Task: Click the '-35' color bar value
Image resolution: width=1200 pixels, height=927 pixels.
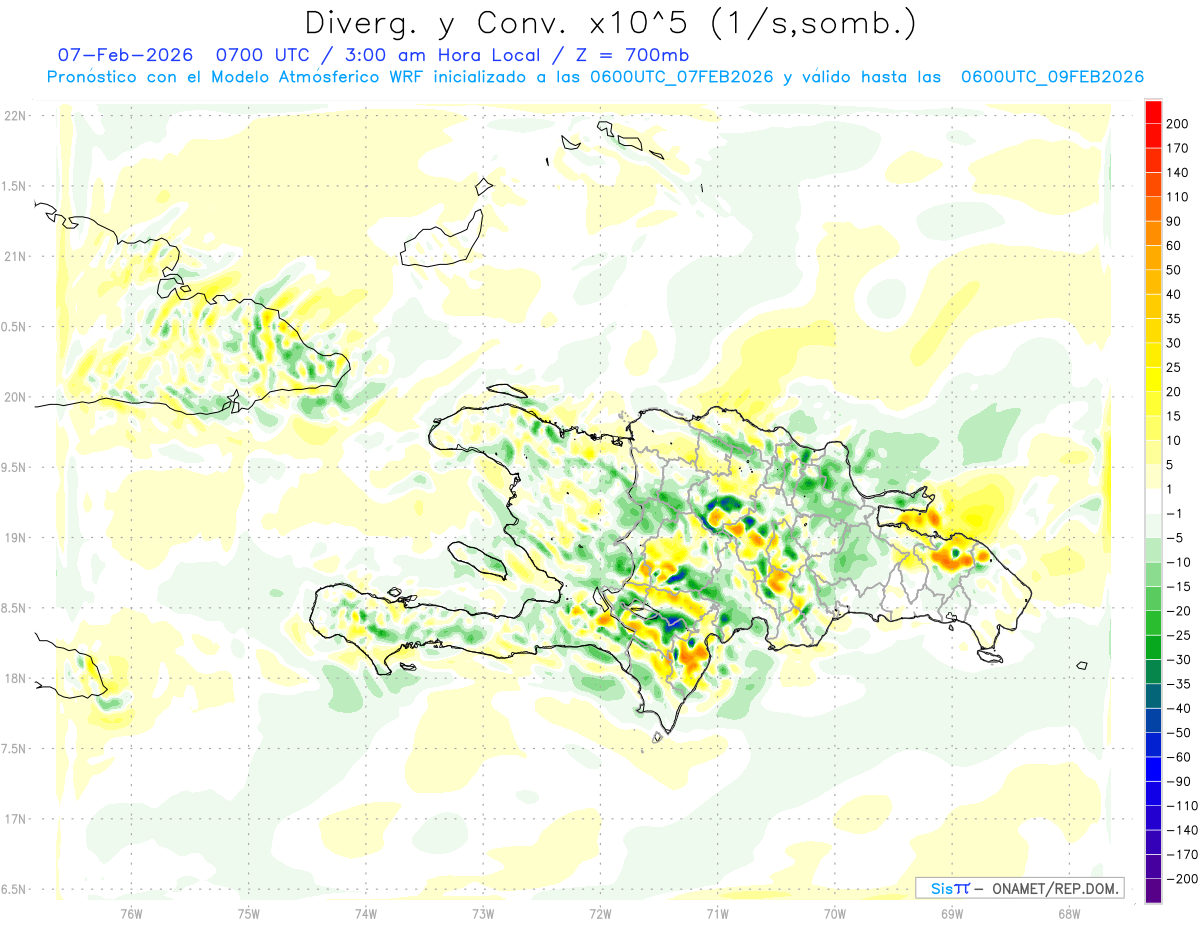Action: click(x=1177, y=685)
